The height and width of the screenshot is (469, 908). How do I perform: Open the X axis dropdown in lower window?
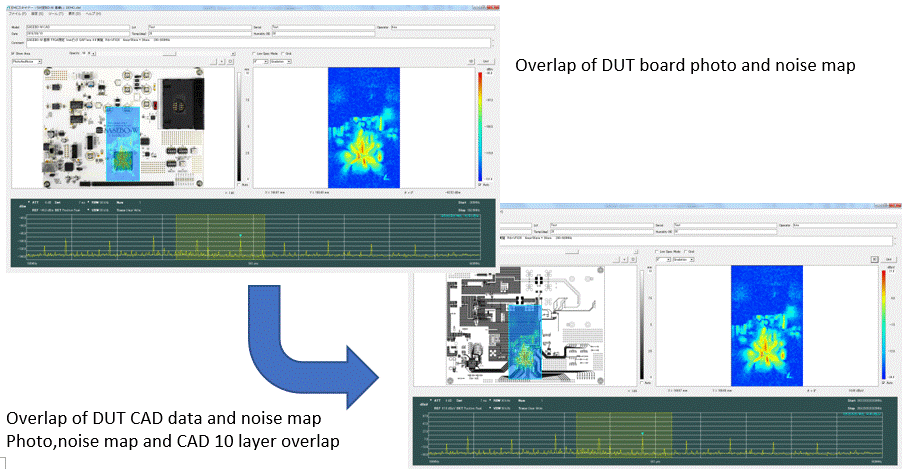(x=664, y=259)
